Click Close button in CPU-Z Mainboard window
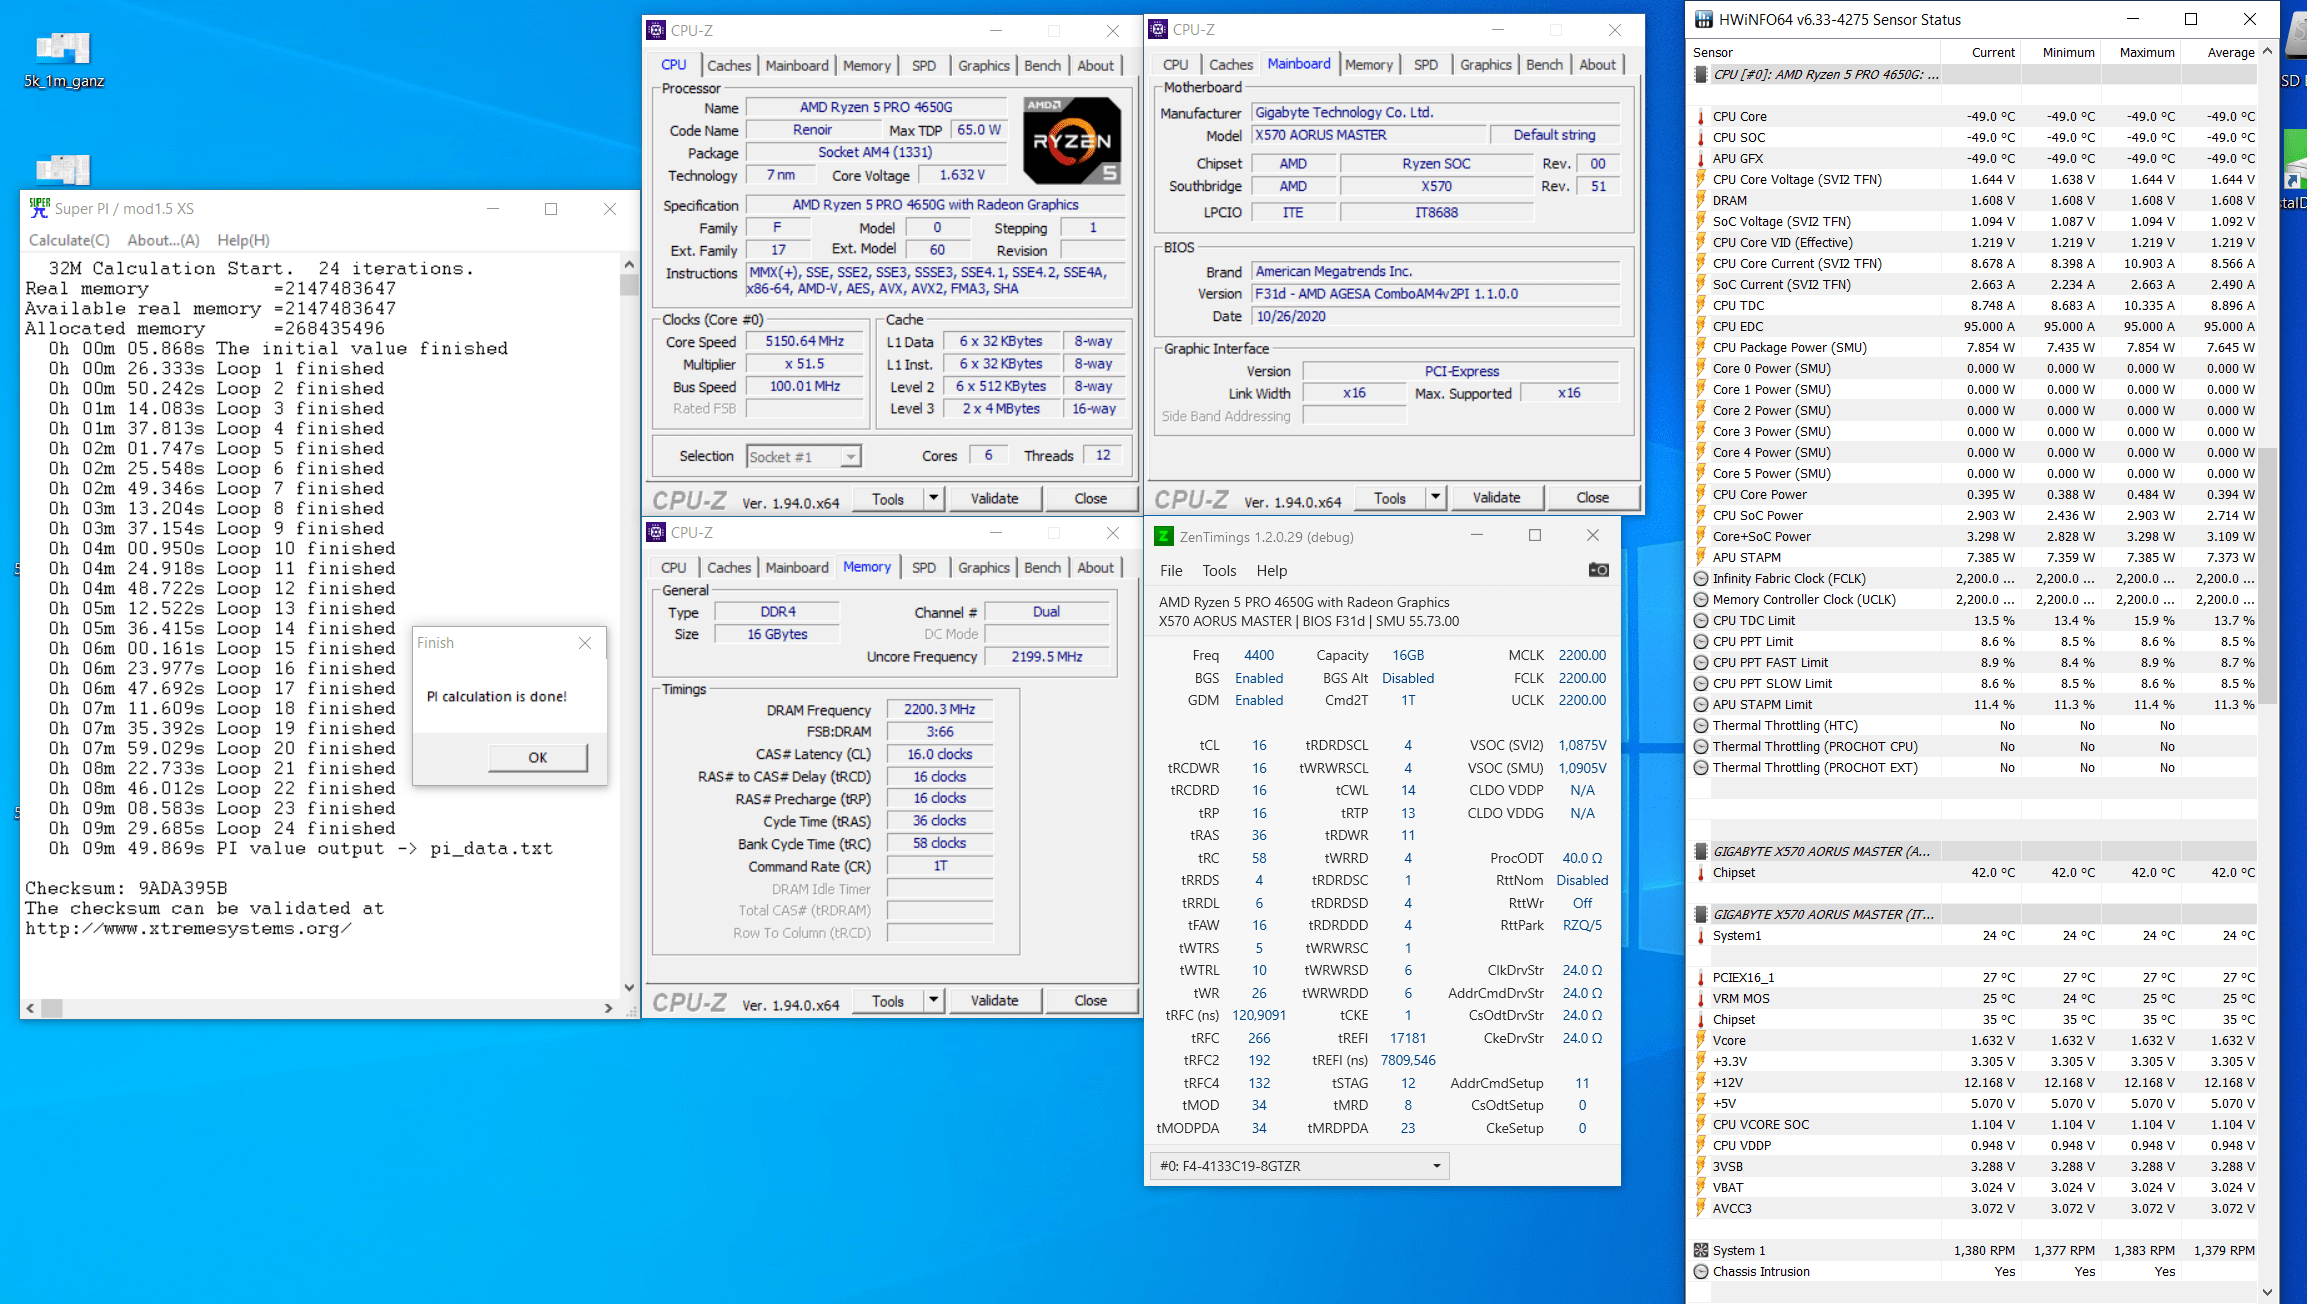Image resolution: width=2307 pixels, height=1304 pixels. pos(1592,497)
